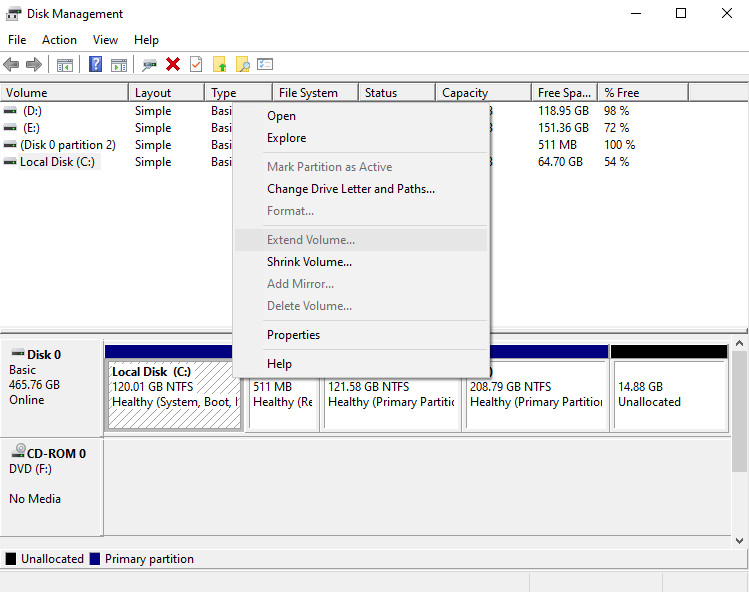The width and height of the screenshot is (749, 592).
Task: Select the (E:) volume row
Action: (32, 128)
